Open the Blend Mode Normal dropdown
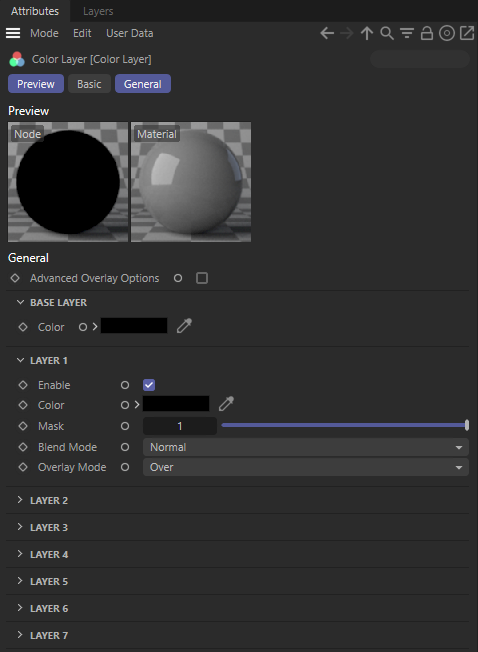This screenshot has width=478, height=652. pyautogui.click(x=306, y=447)
